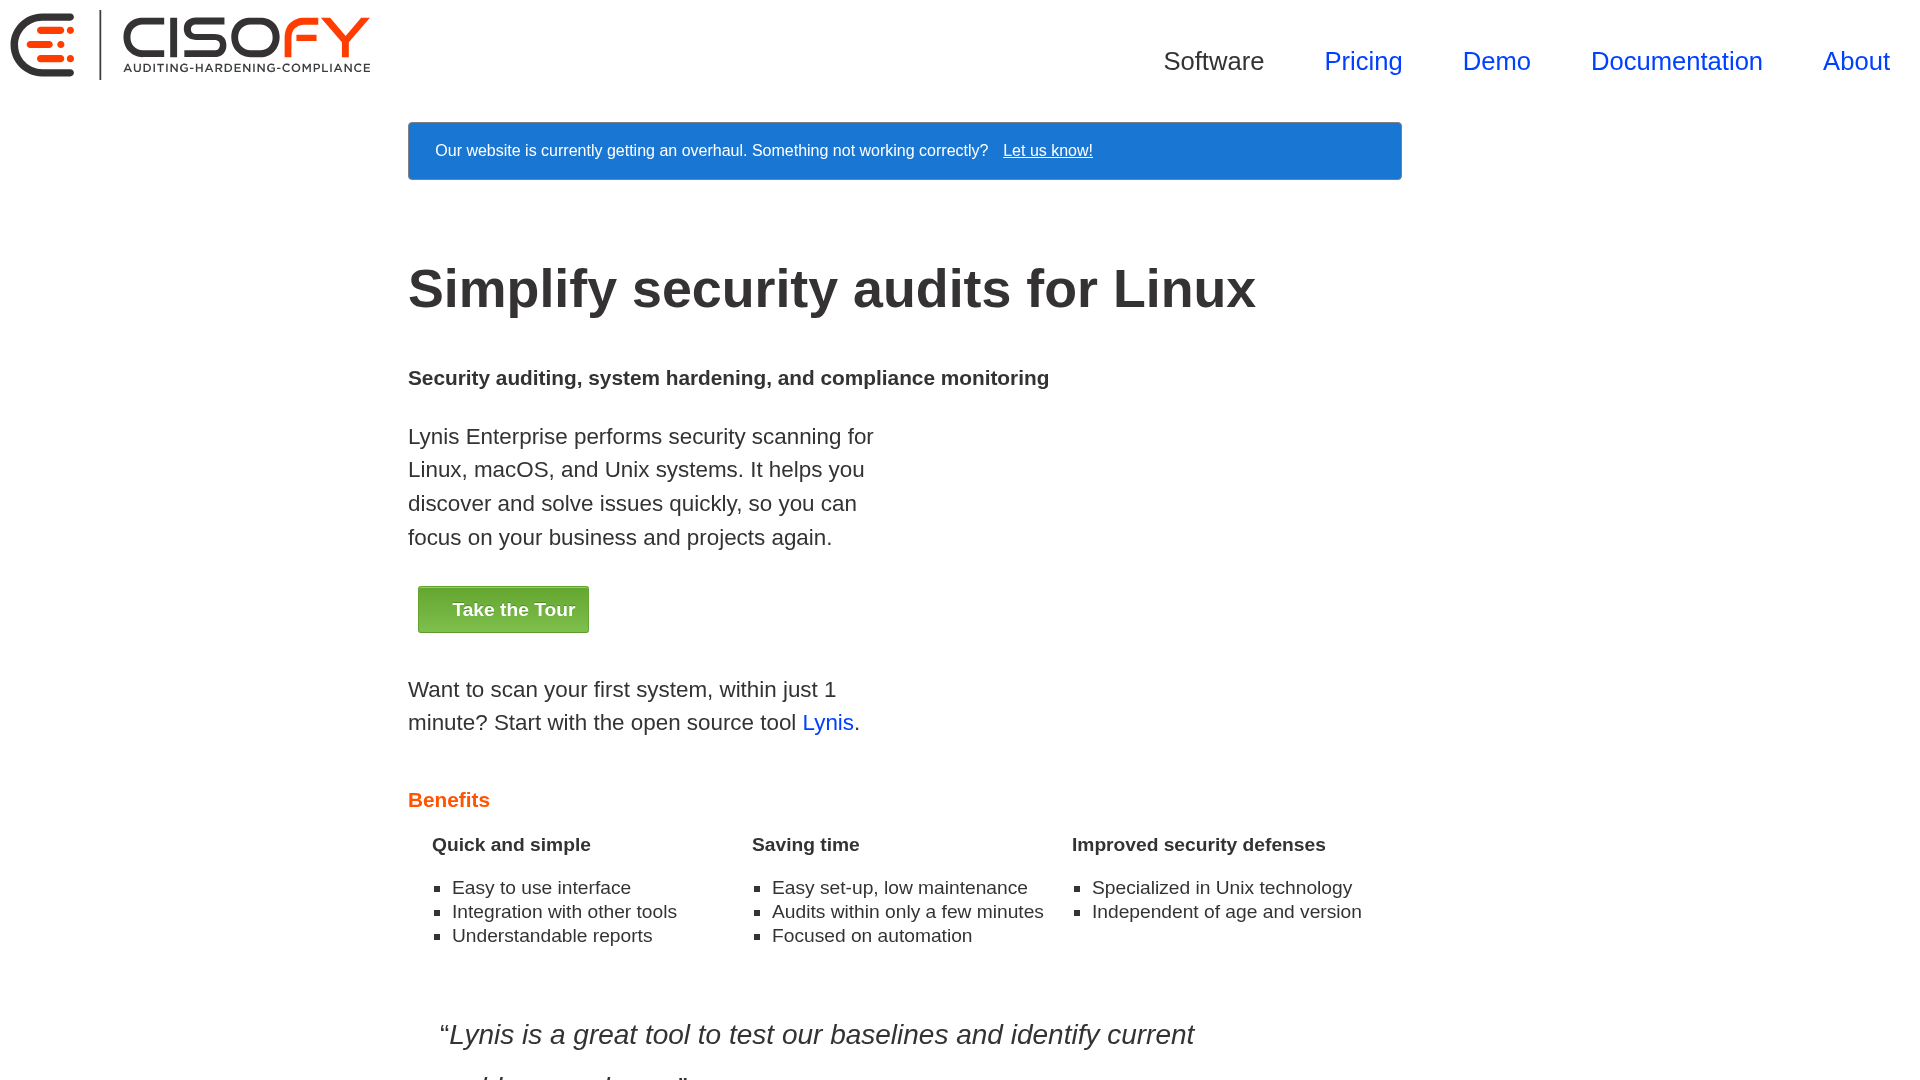Click the CISOFY wordmark in the header
This screenshot has height=1080, width=1920.
click(x=246, y=38)
